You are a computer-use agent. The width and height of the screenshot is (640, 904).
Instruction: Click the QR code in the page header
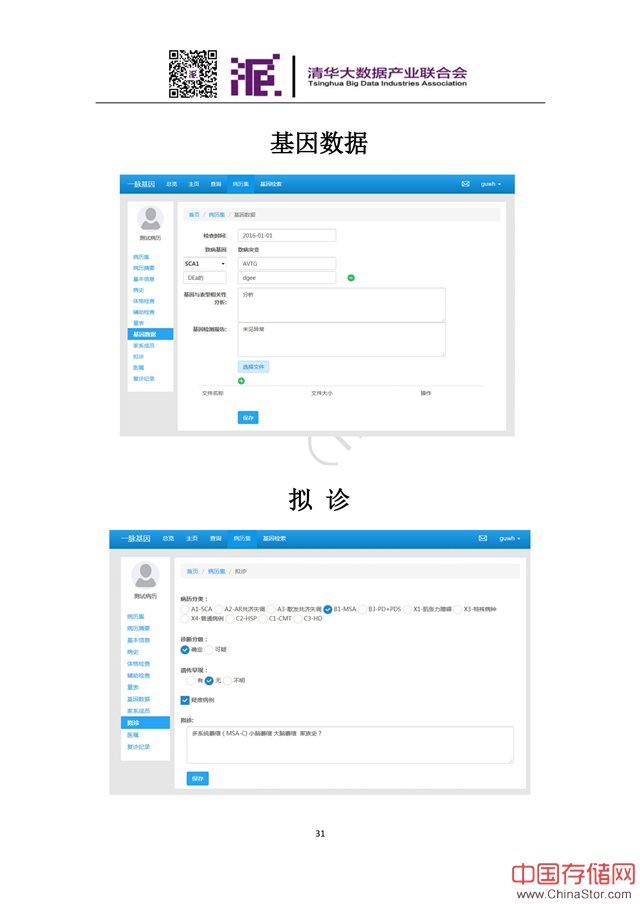[192, 73]
